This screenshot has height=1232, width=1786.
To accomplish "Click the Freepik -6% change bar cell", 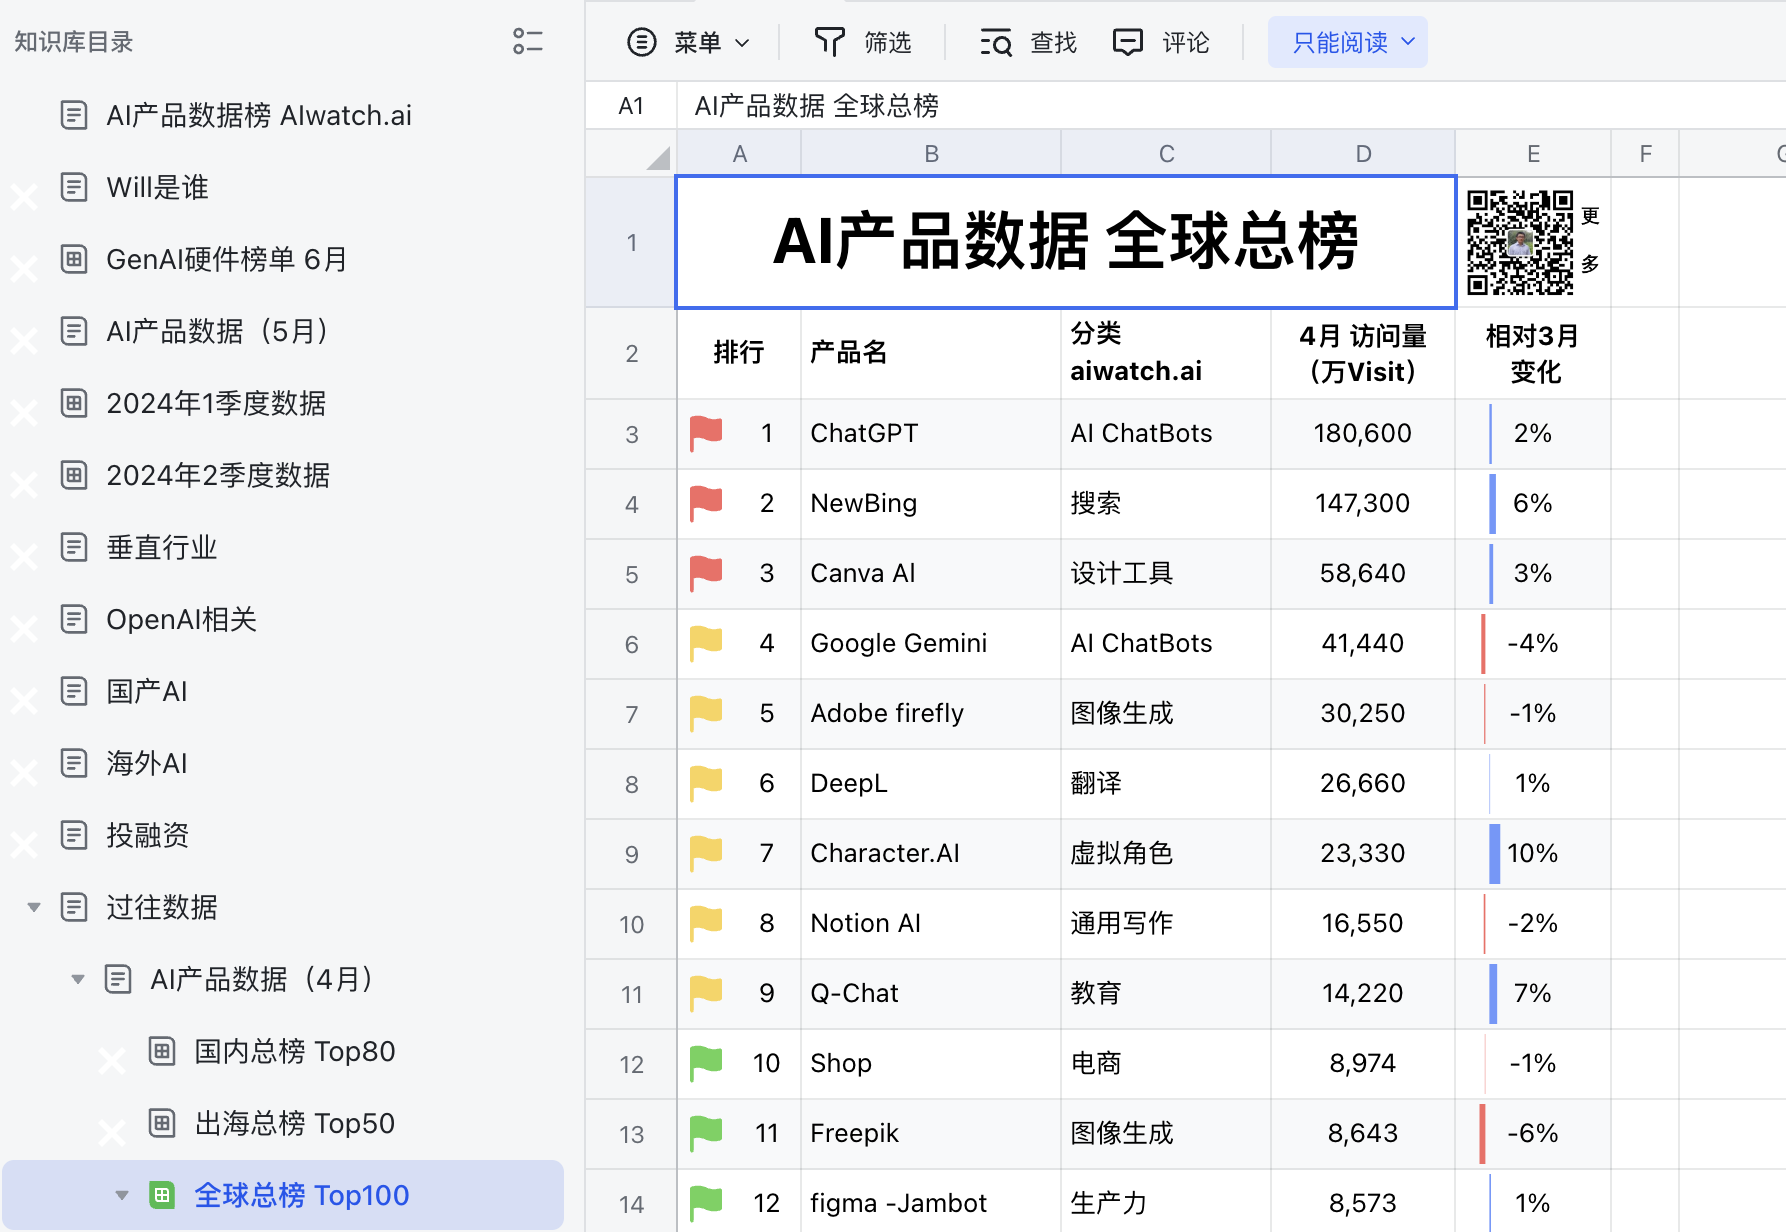I will pos(1533,1134).
